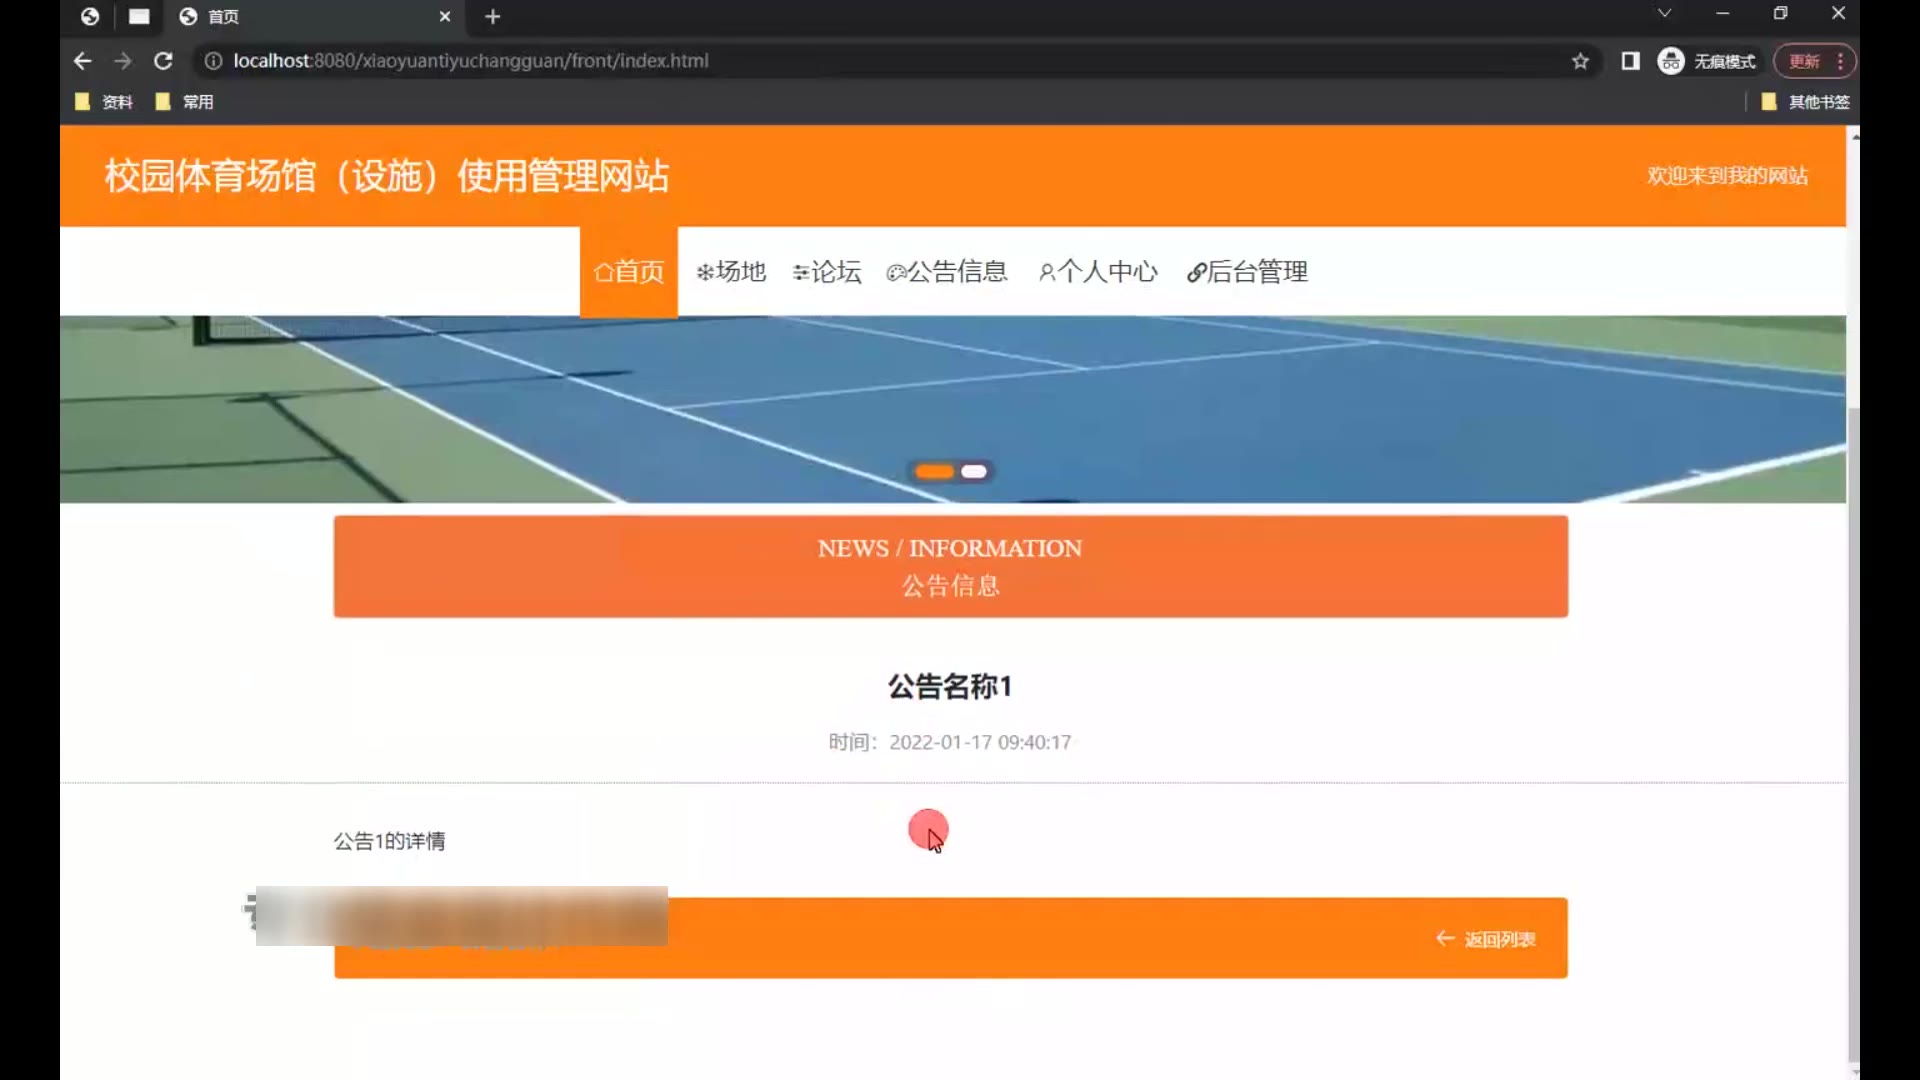
Task: Reload the current page
Action: coord(163,61)
